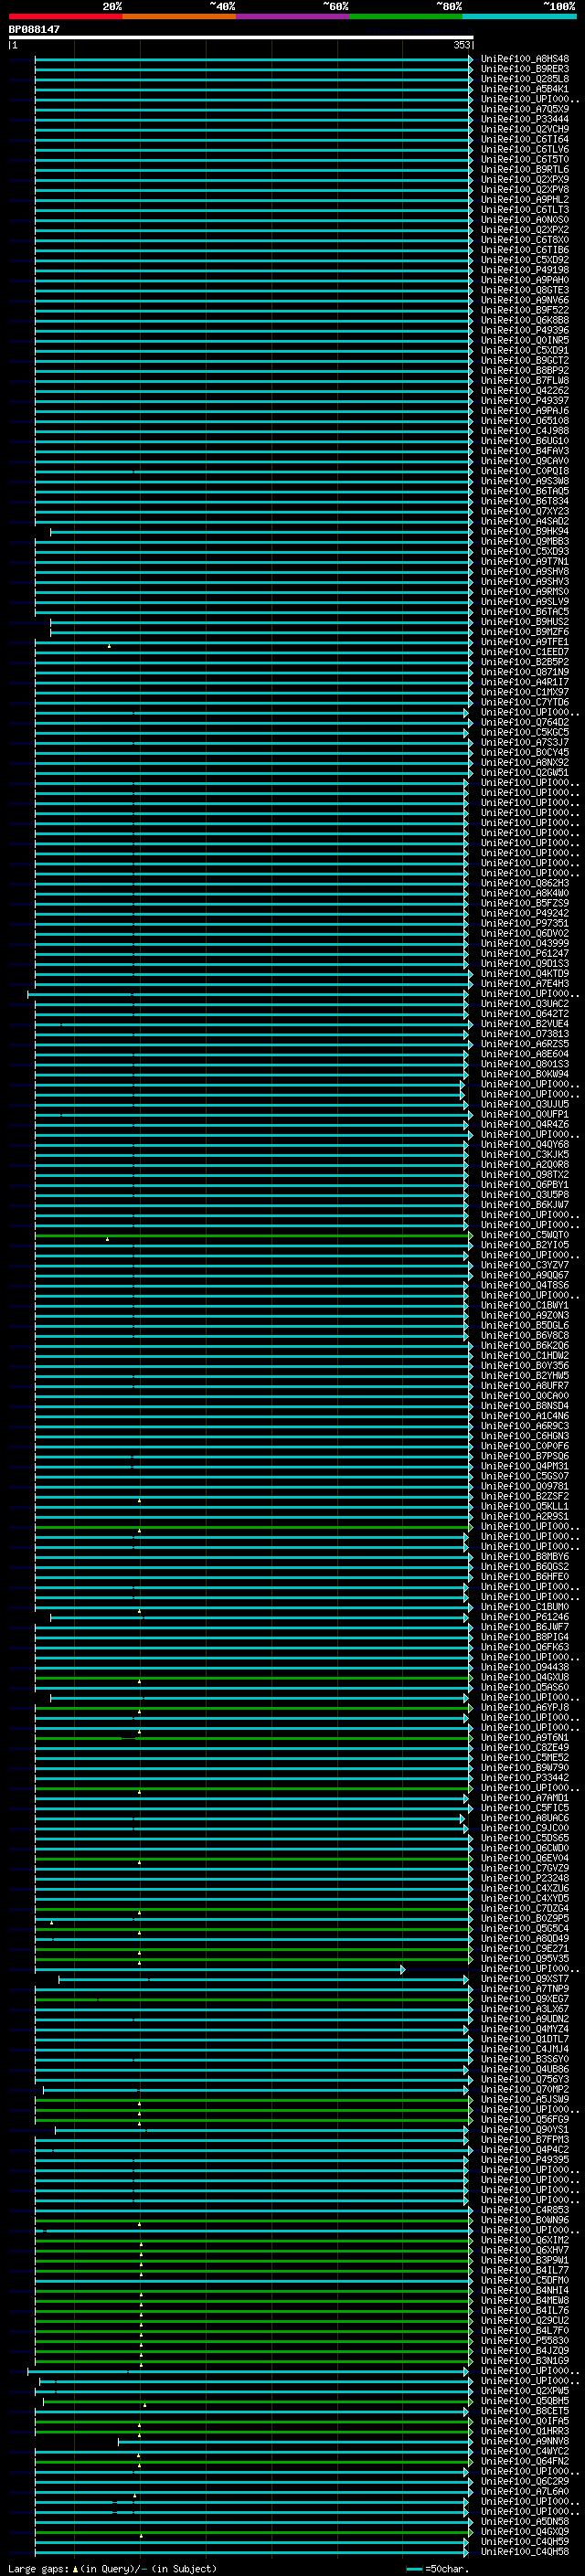Click label UniRef100_Q4R4Z6
Viewport: 585px width, 2576px height.
tap(525, 1125)
